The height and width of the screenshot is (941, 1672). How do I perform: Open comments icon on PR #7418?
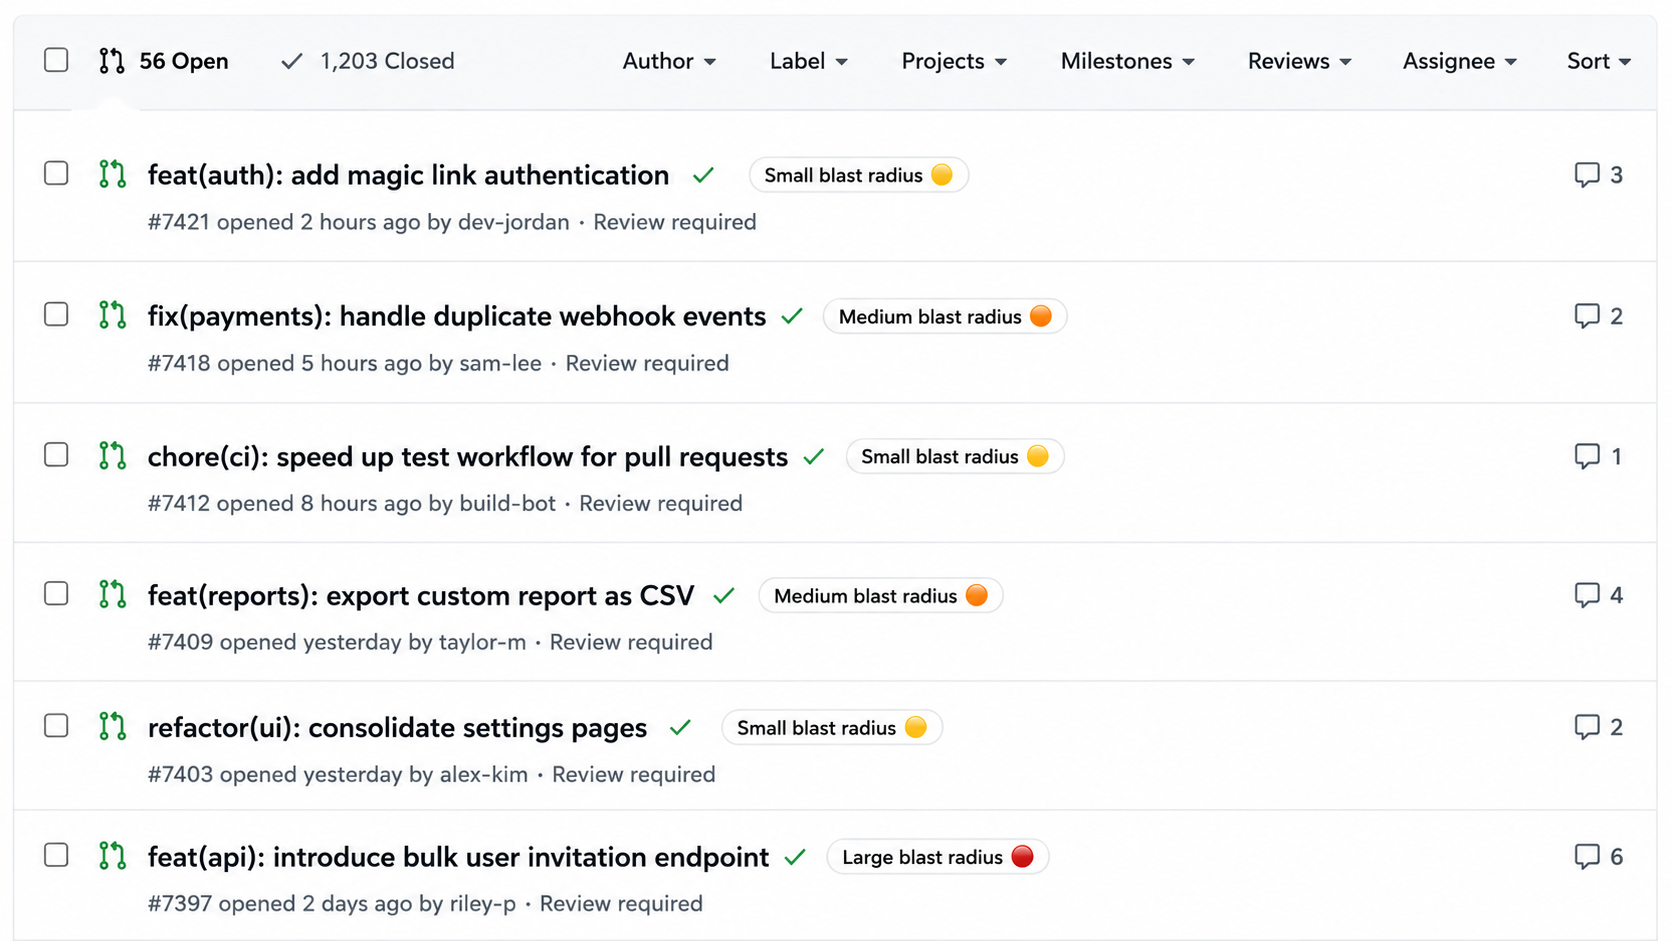1587,316
